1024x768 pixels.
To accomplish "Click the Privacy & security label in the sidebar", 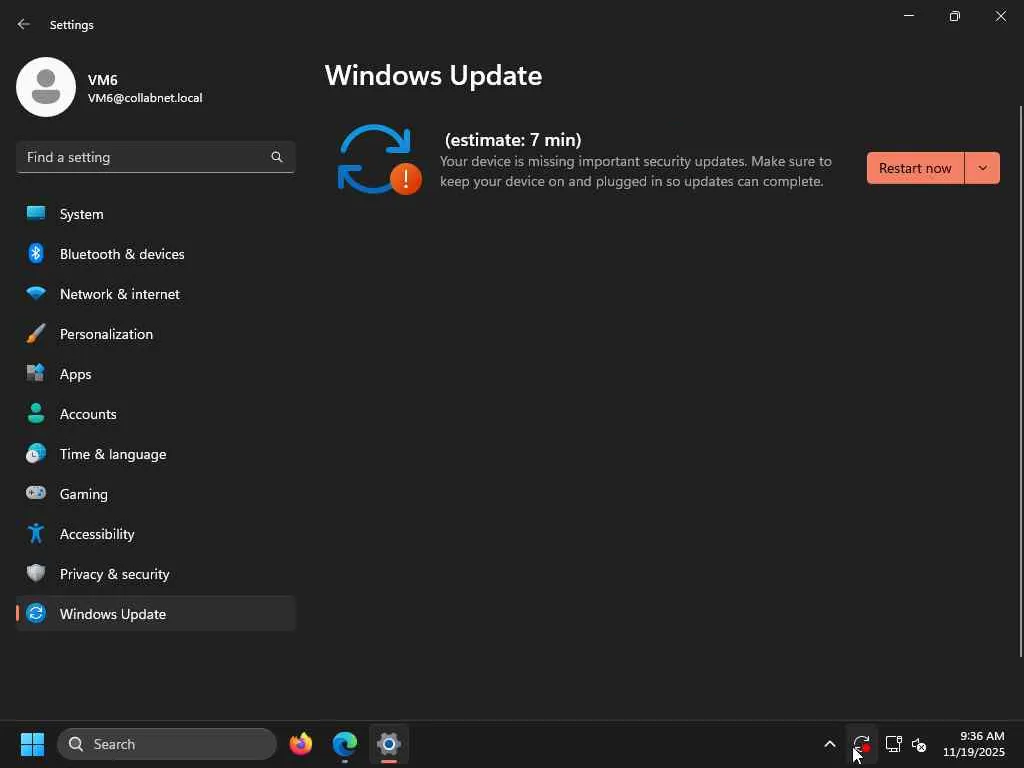I will point(114,574).
